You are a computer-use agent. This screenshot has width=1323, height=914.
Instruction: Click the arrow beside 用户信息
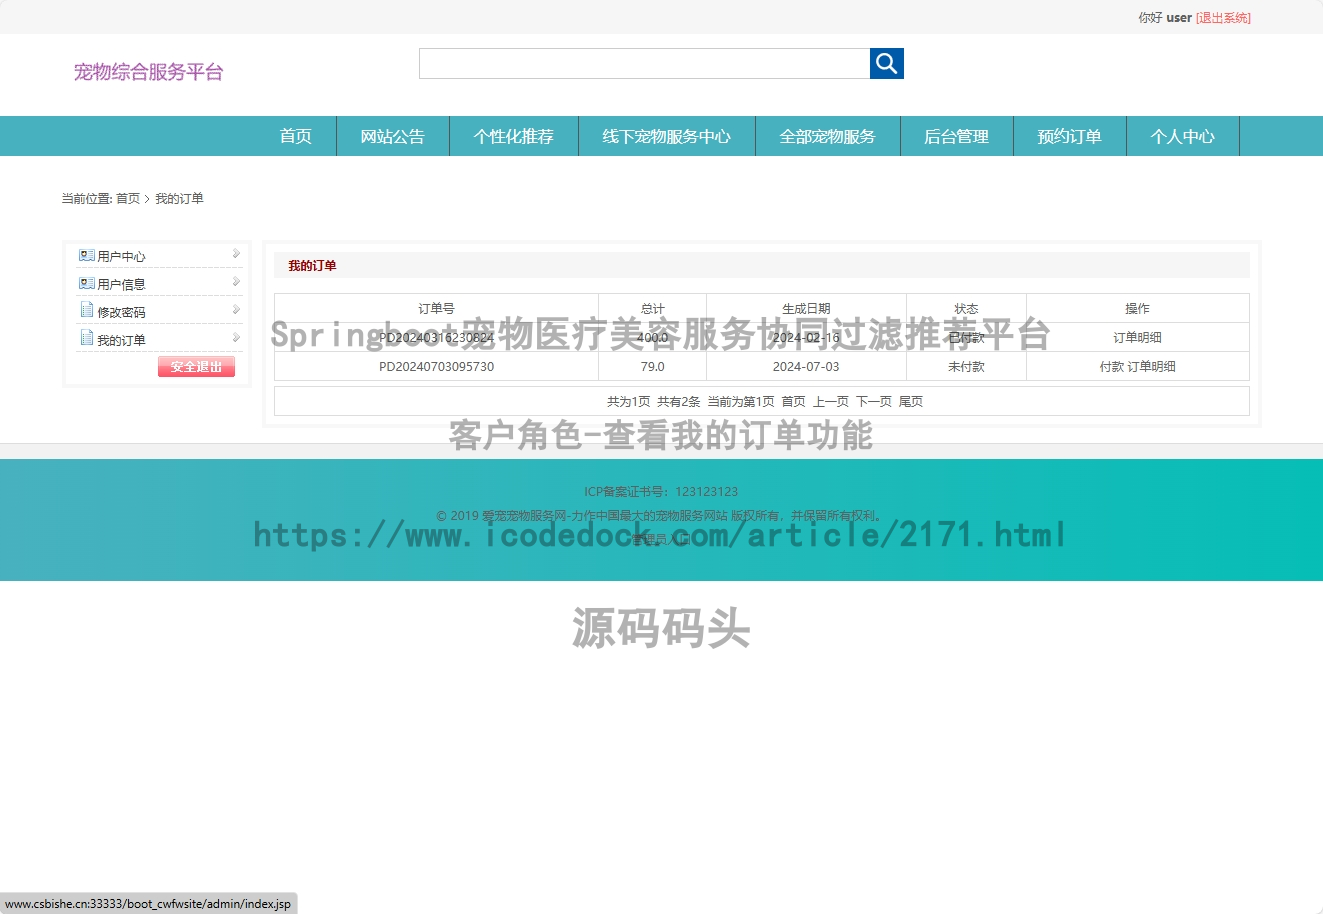click(x=236, y=282)
